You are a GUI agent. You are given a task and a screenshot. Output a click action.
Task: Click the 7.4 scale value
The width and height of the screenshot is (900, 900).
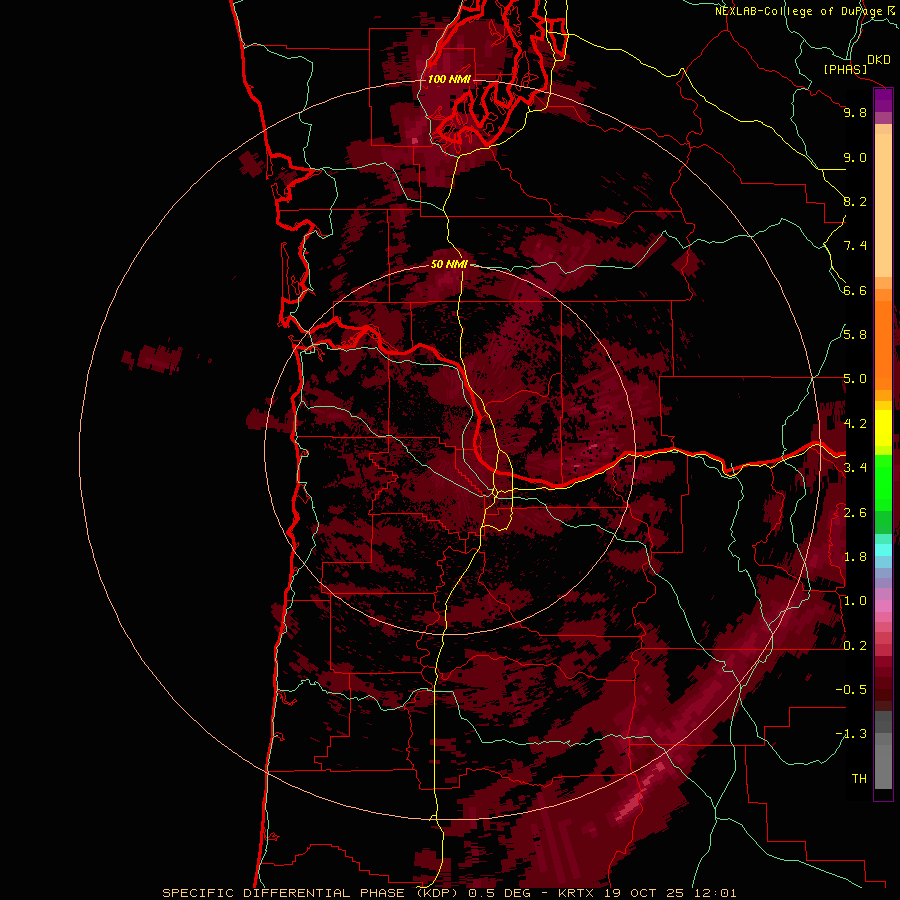pyautogui.click(x=855, y=246)
